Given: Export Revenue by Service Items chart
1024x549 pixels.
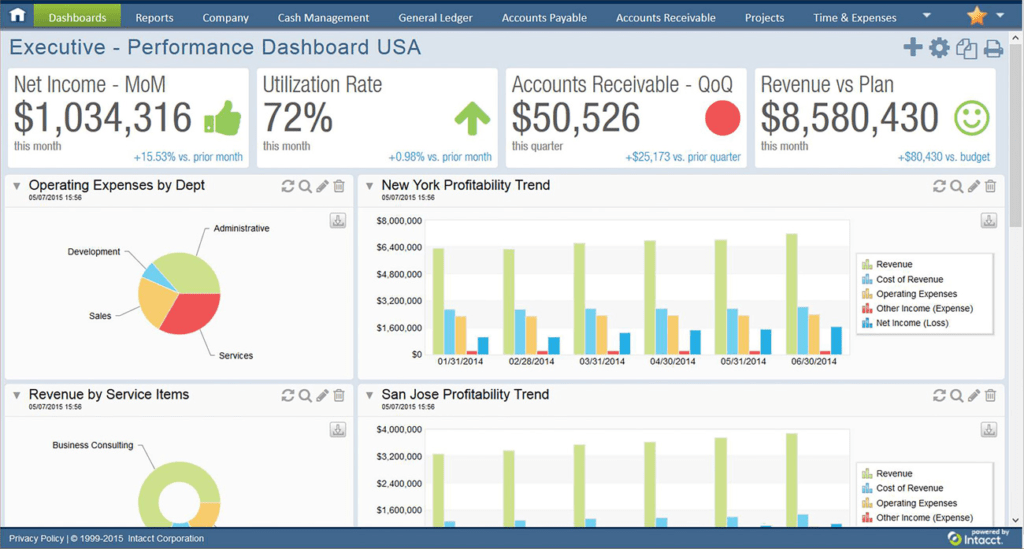Looking at the screenshot, I should click(338, 430).
